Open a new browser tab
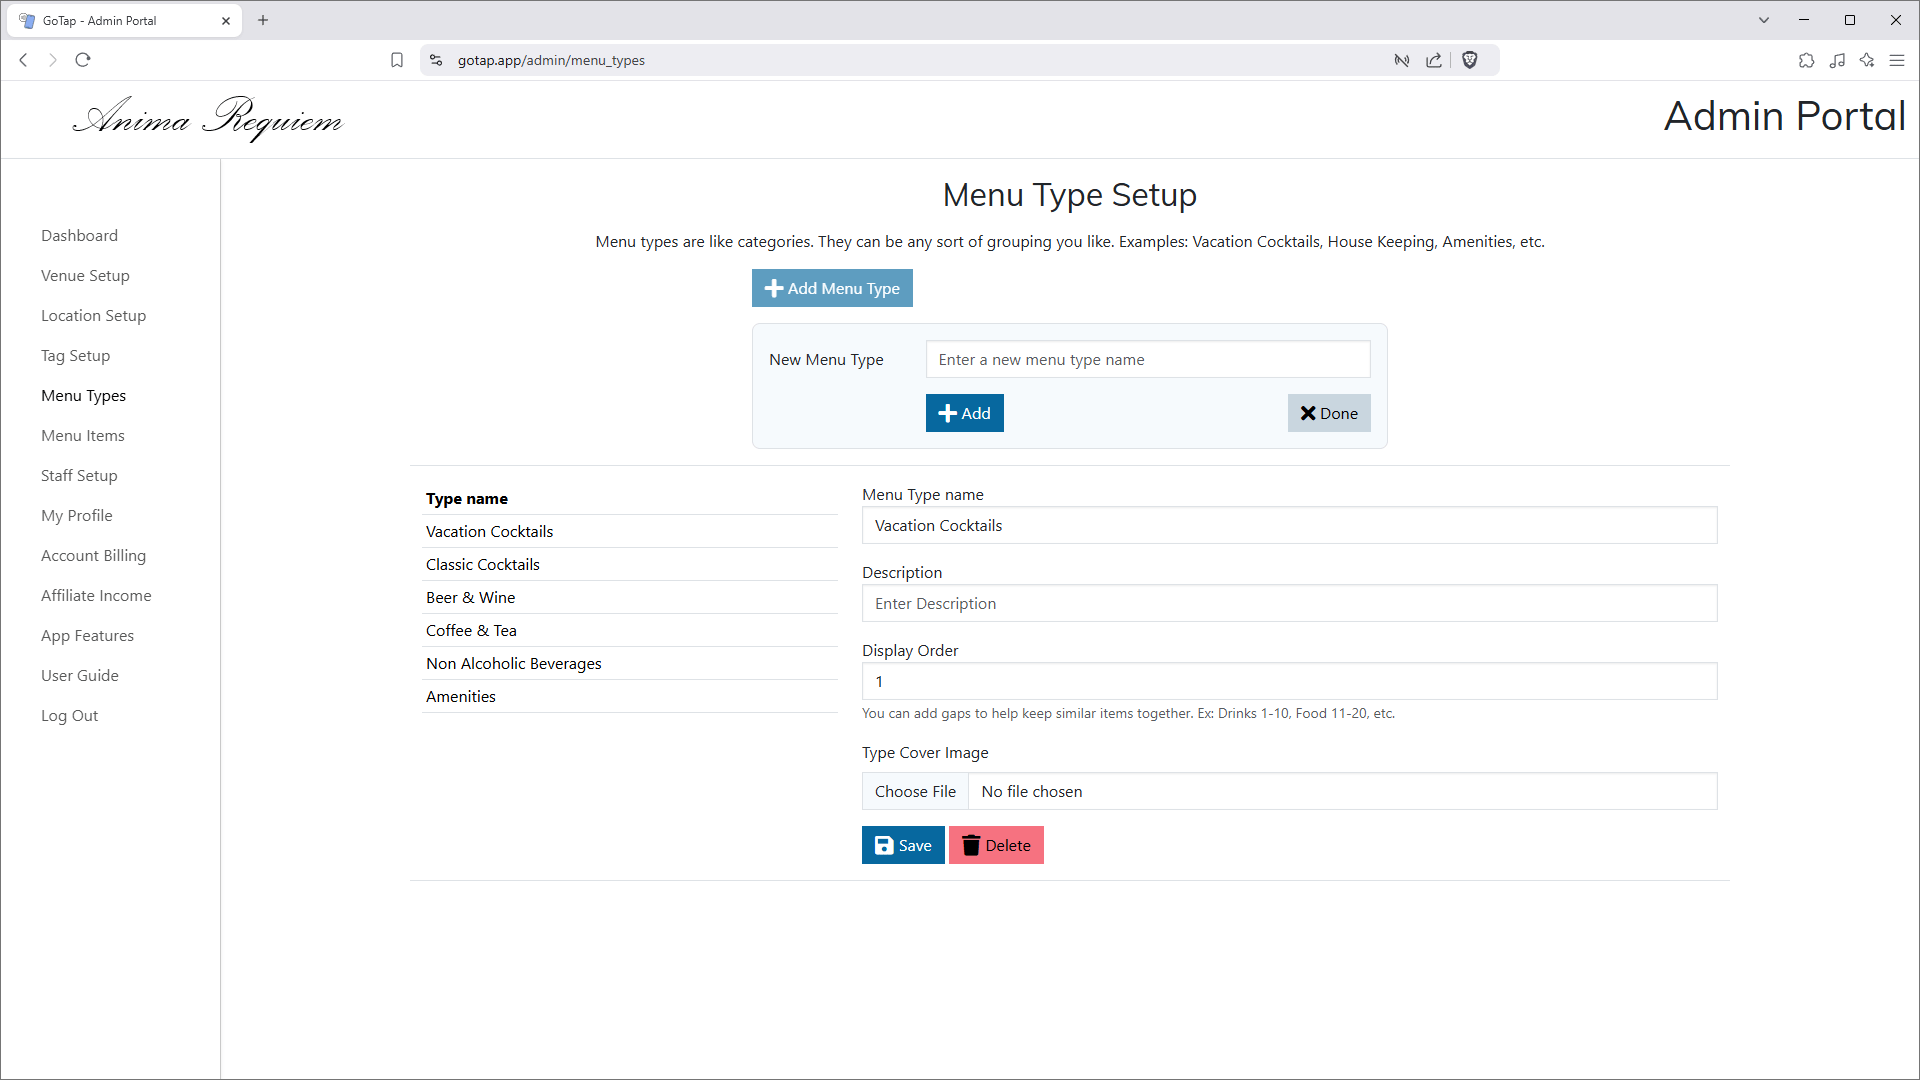This screenshot has height=1080, width=1920. click(x=263, y=20)
